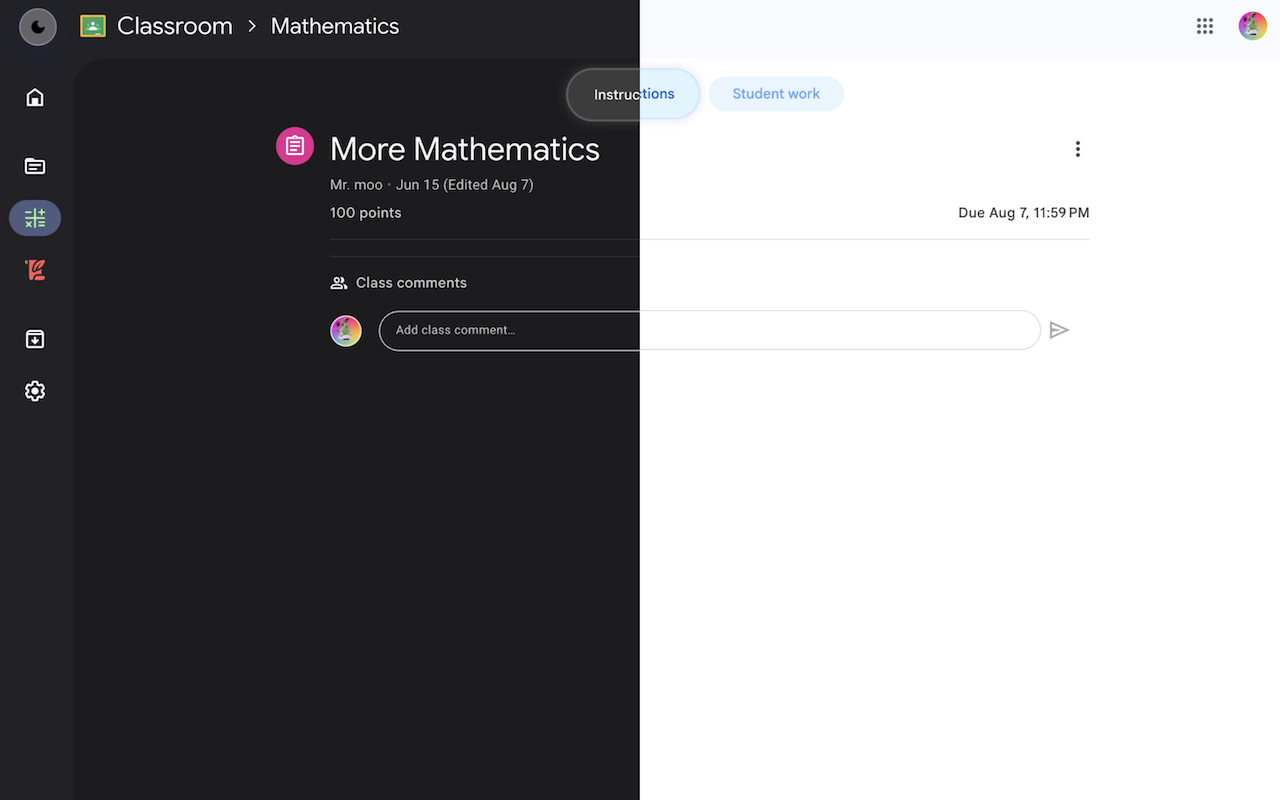
Task: Open Archived classes from the sidebar
Action: 34,339
